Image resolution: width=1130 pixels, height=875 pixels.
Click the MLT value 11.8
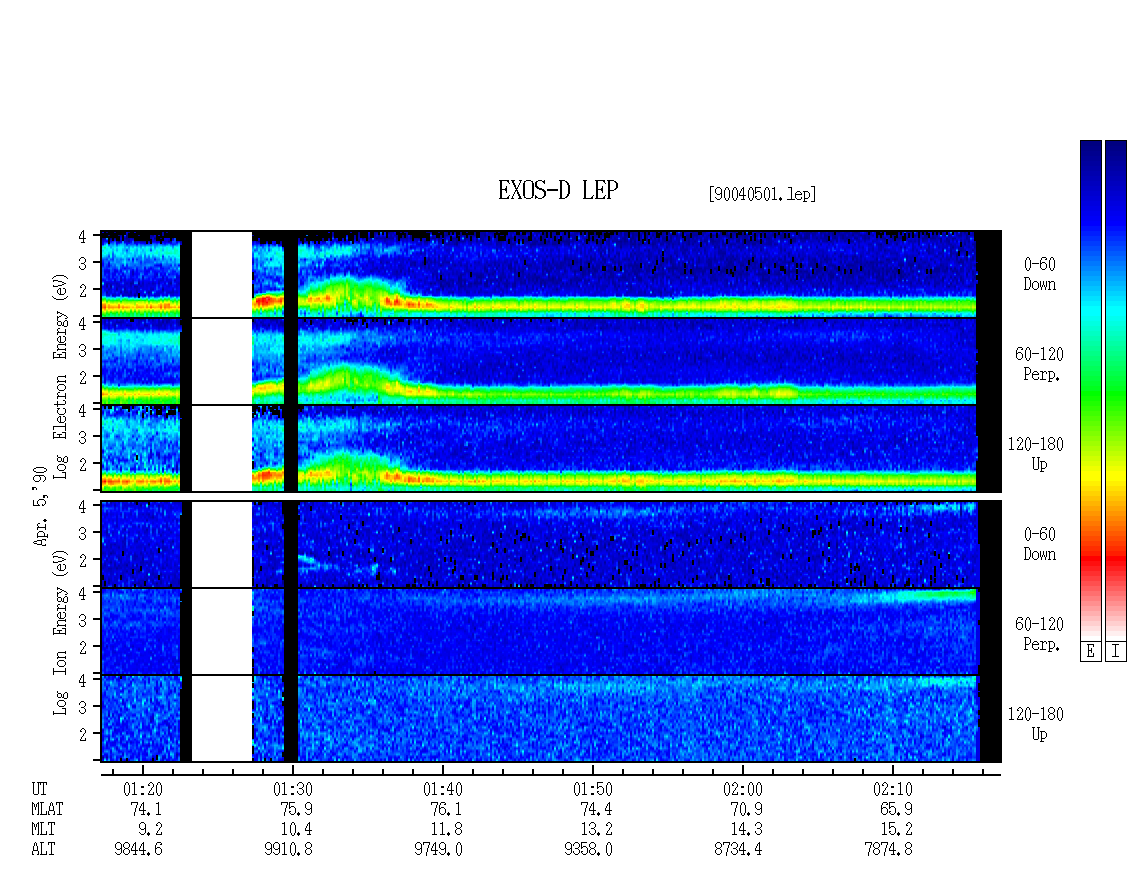pyautogui.click(x=446, y=830)
